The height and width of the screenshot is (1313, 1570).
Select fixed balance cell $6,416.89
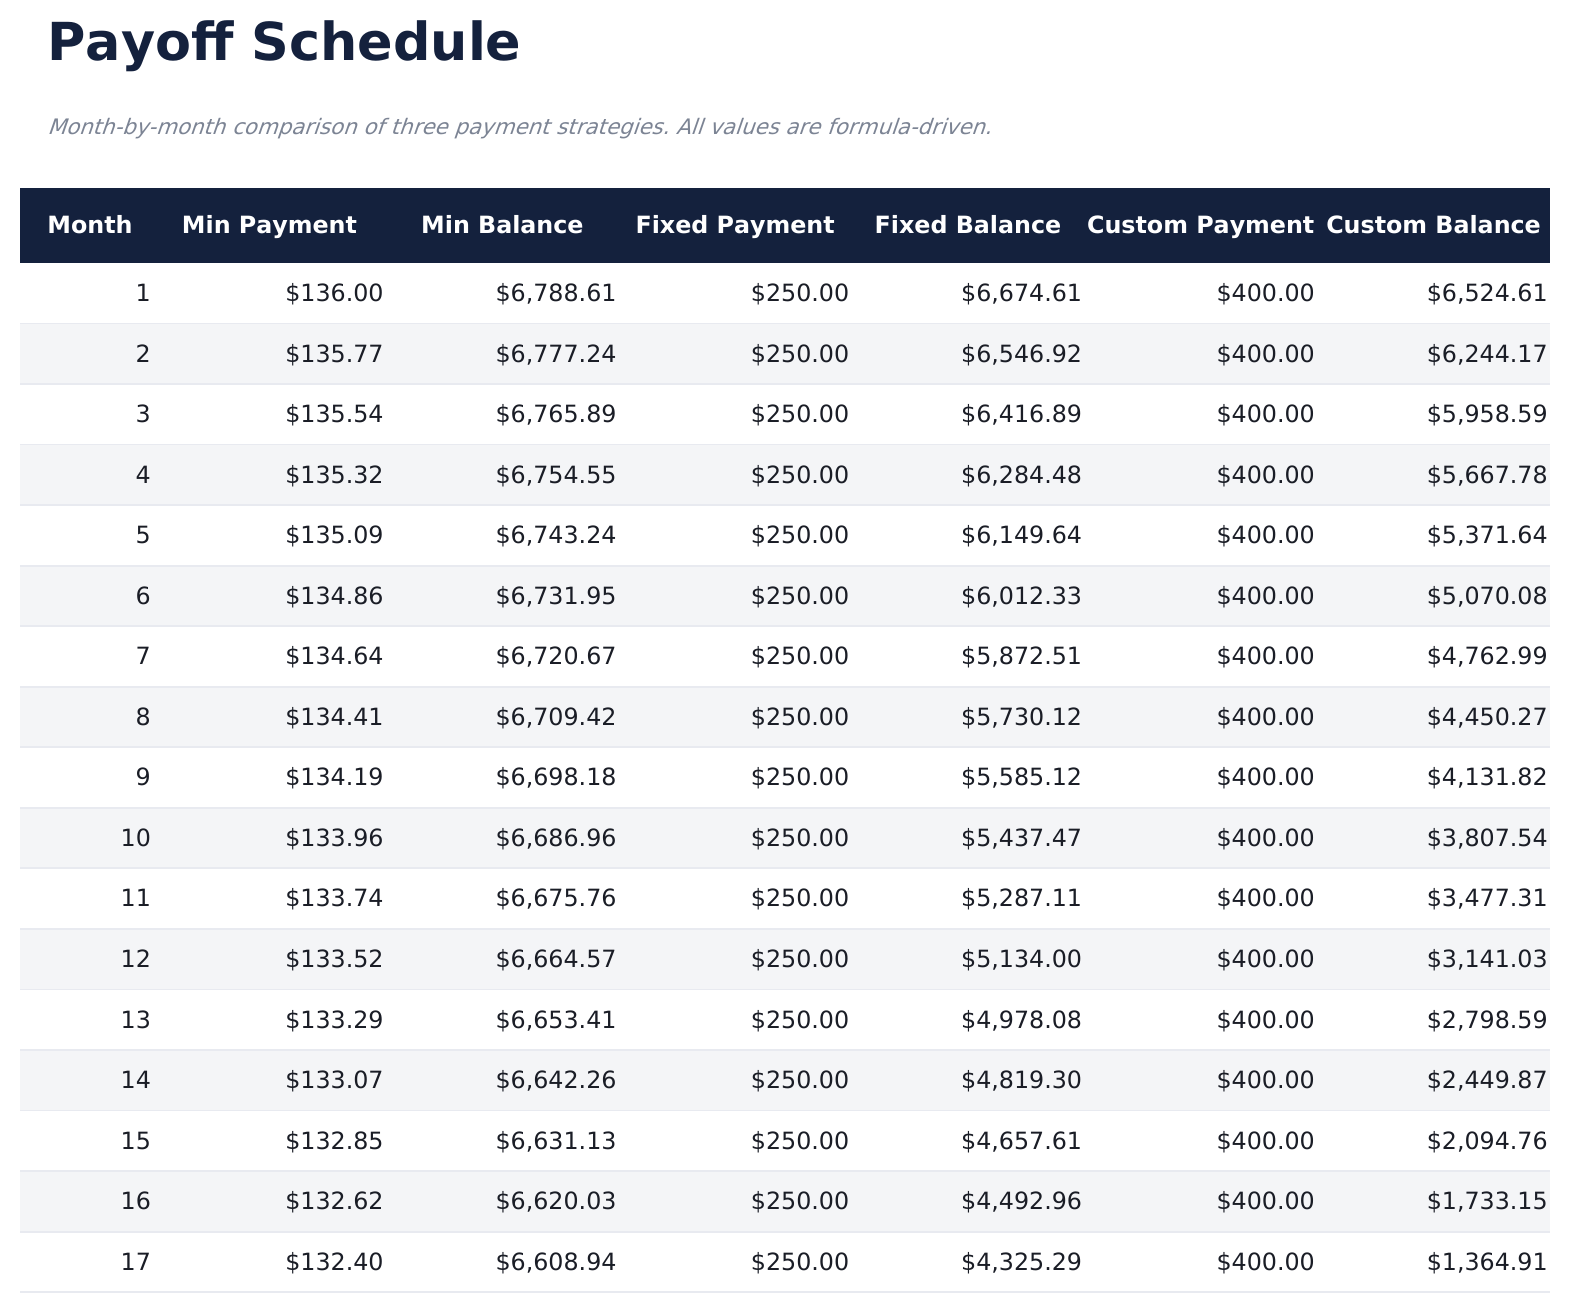point(1021,414)
